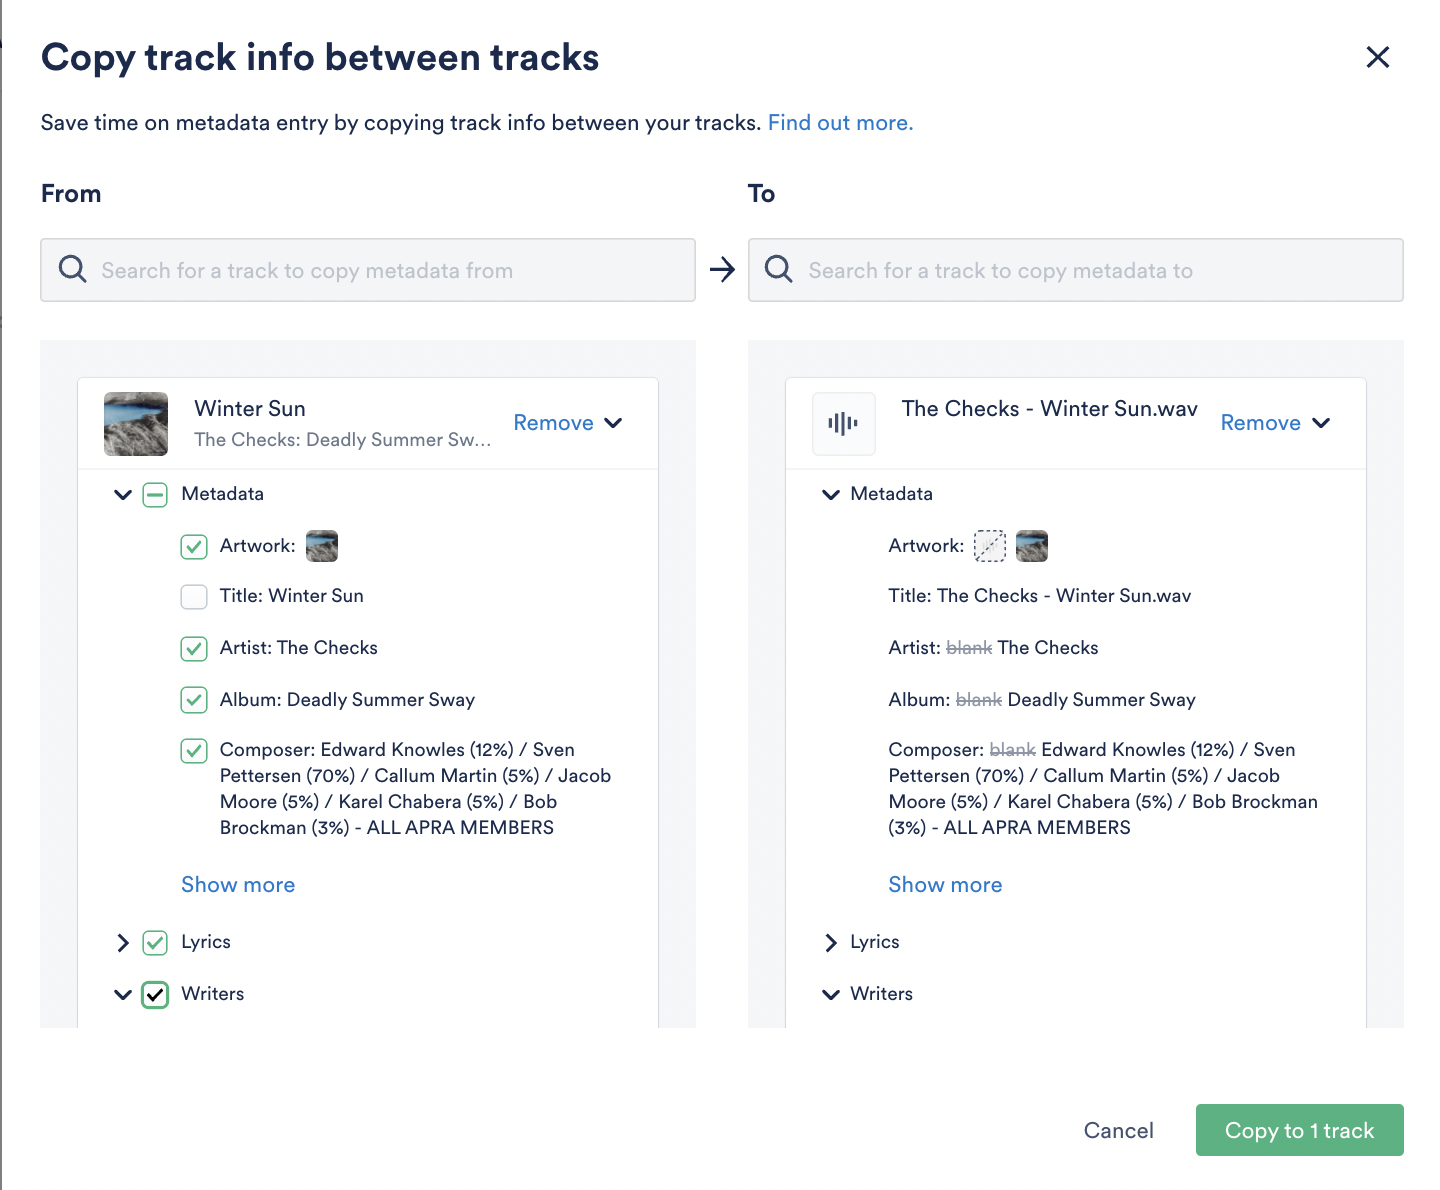Click the audio waveform icon on the wav track

(x=843, y=423)
